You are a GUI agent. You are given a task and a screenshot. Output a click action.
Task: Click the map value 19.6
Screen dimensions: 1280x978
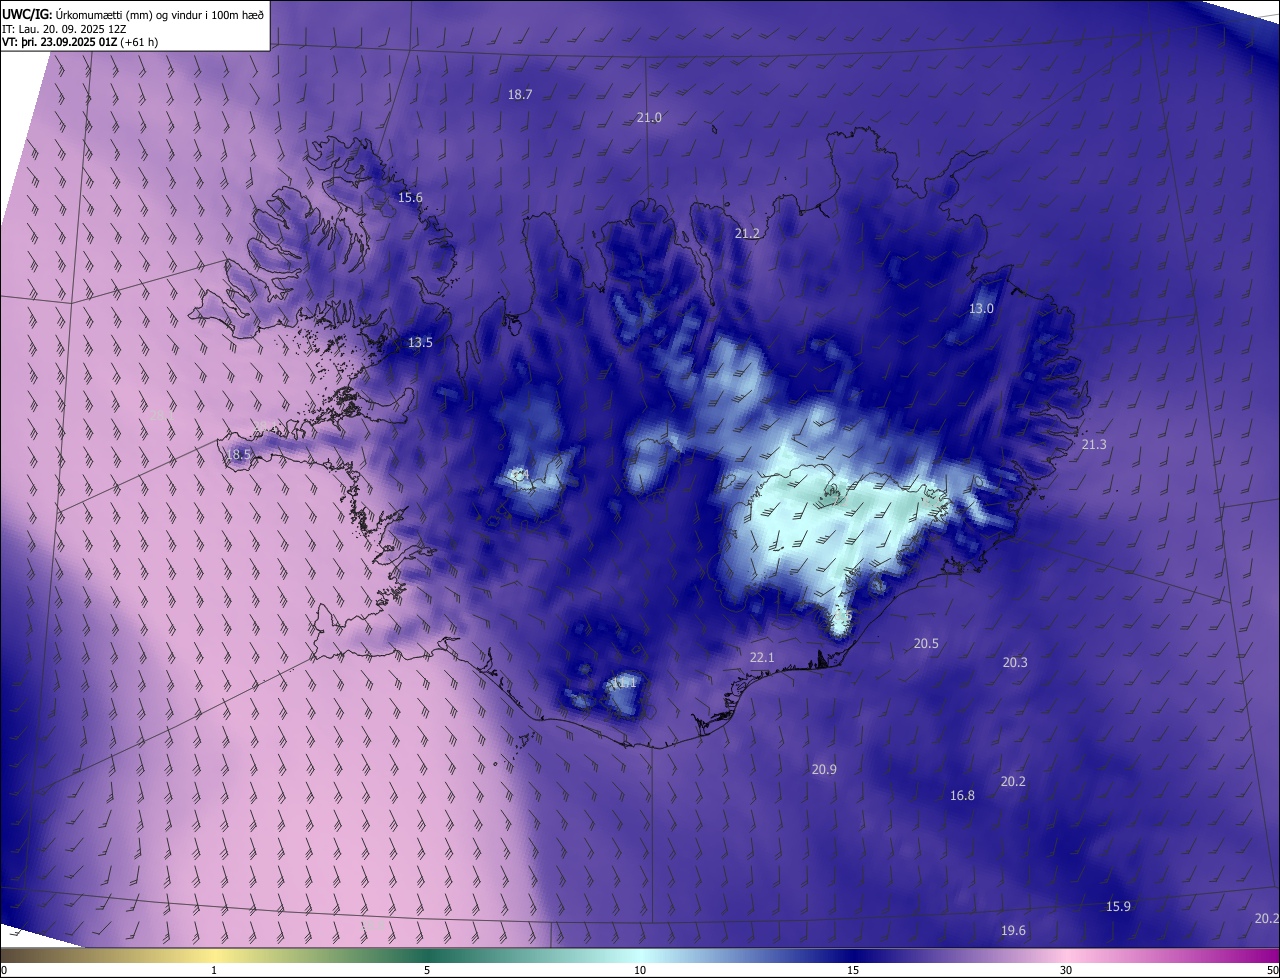tap(1013, 931)
